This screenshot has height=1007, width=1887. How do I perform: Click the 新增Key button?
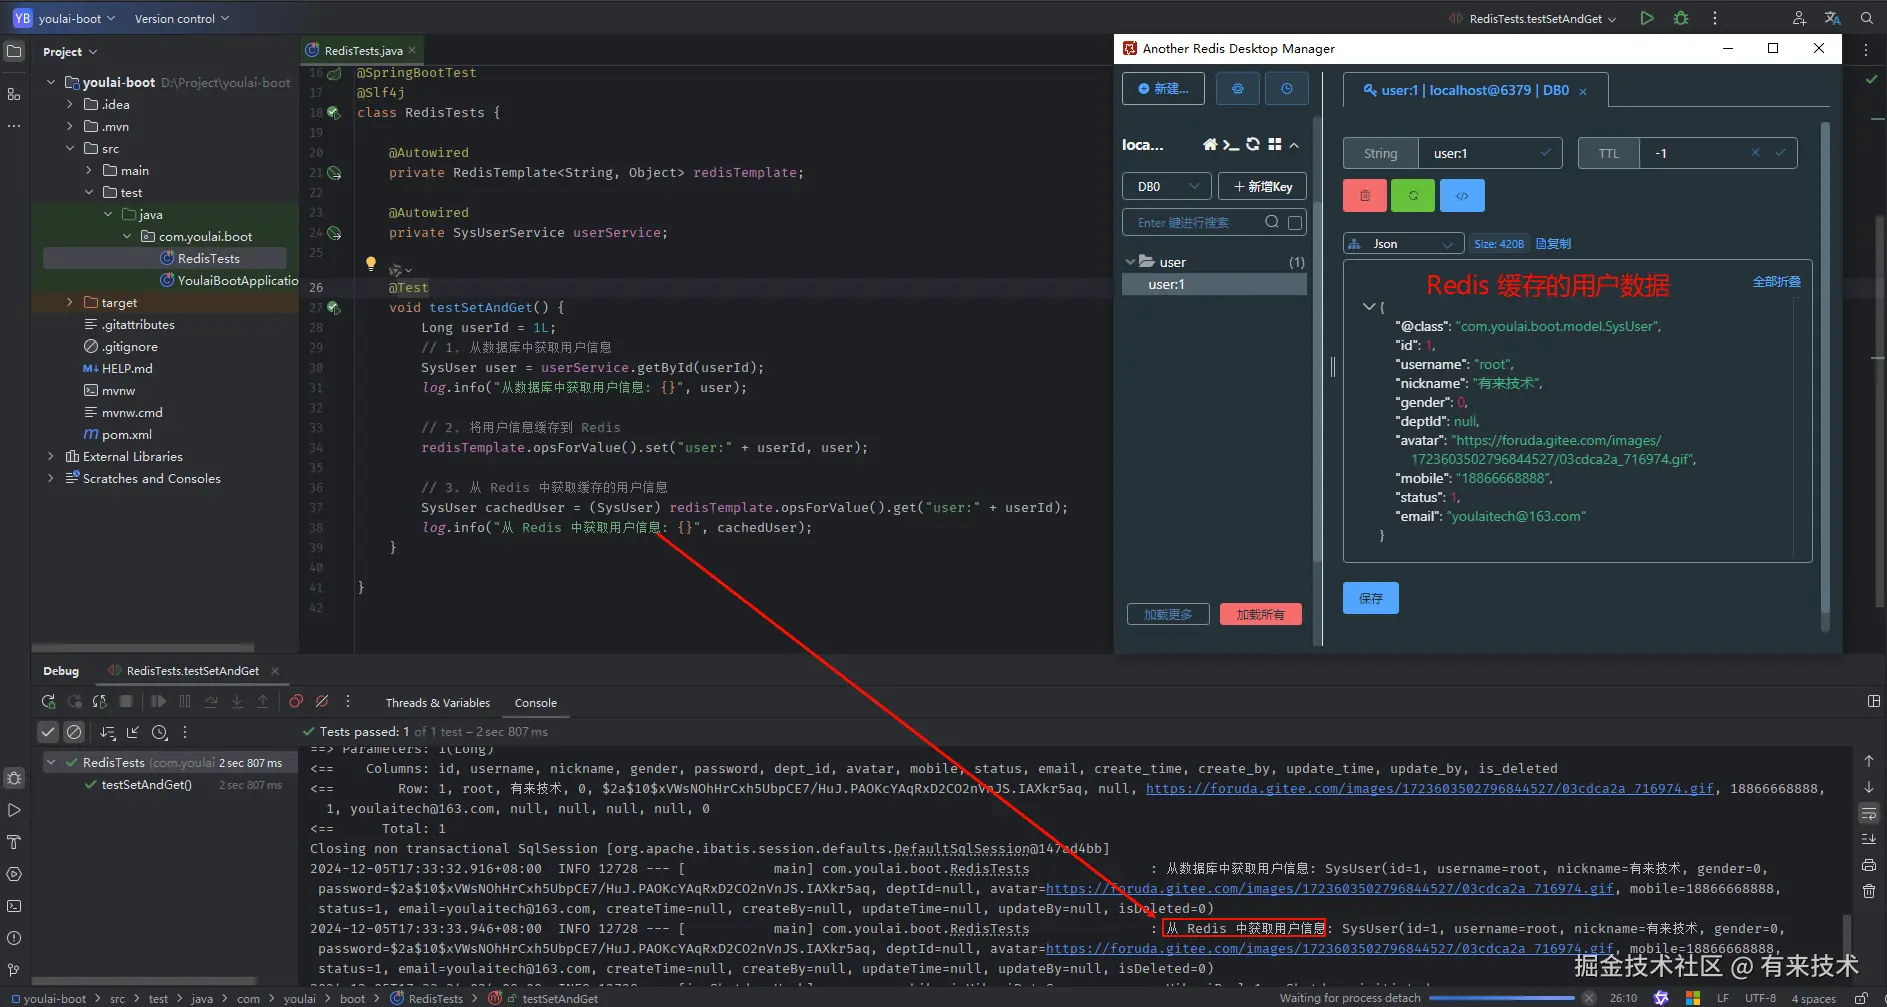tap(1262, 186)
